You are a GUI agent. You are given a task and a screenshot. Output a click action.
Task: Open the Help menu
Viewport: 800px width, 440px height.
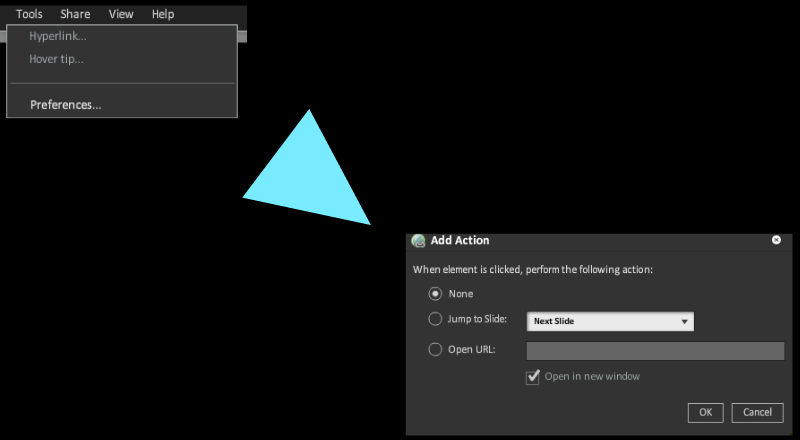click(x=163, y=14)
